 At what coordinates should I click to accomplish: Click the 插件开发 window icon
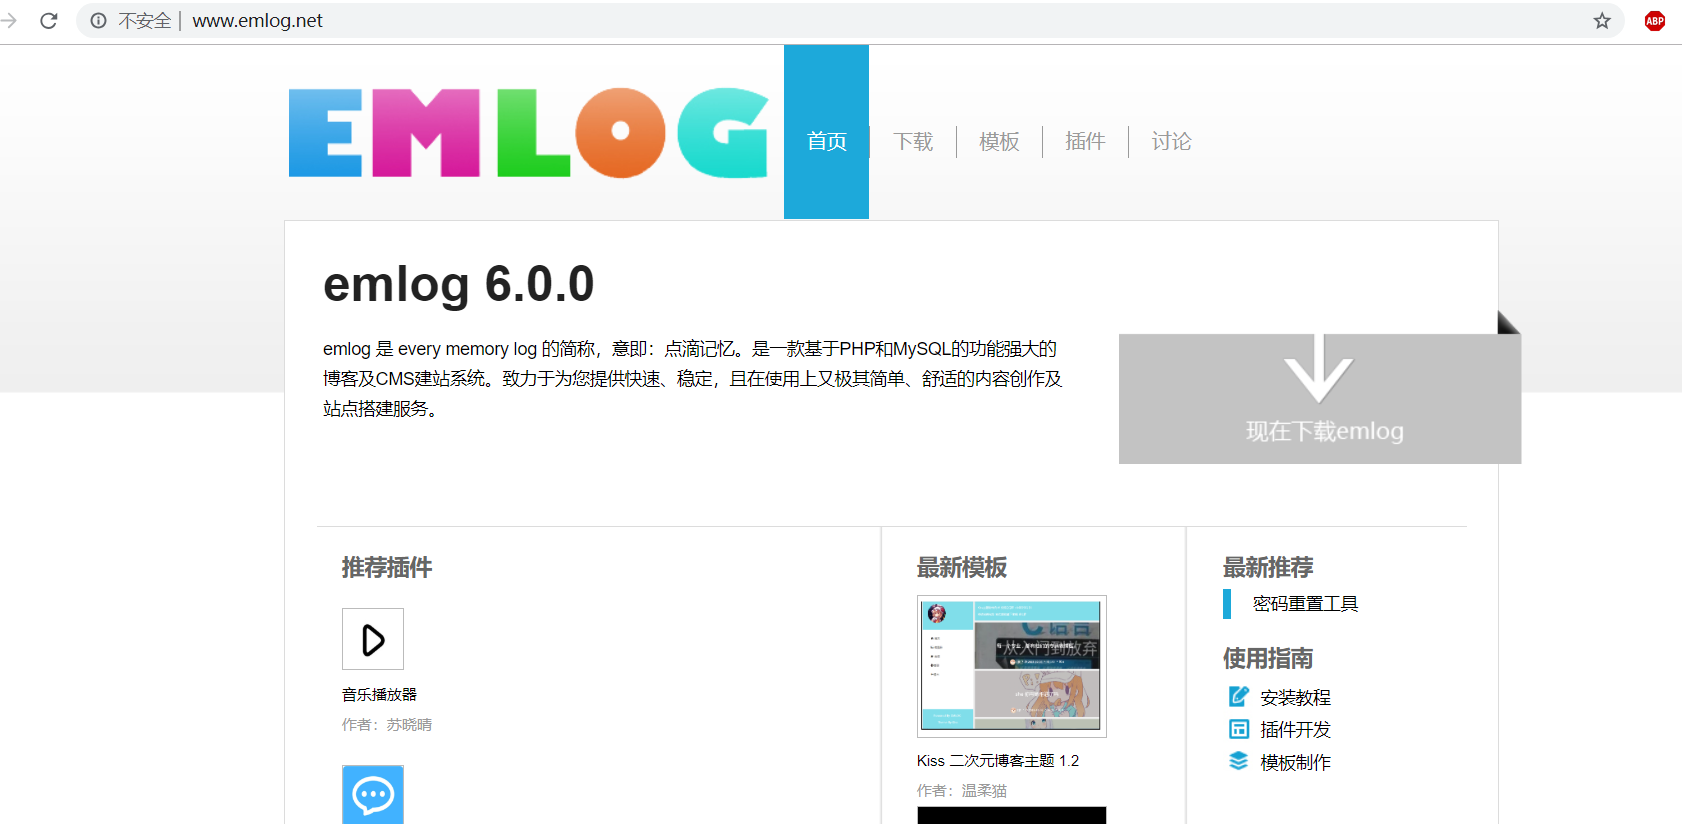[1239, 729]
